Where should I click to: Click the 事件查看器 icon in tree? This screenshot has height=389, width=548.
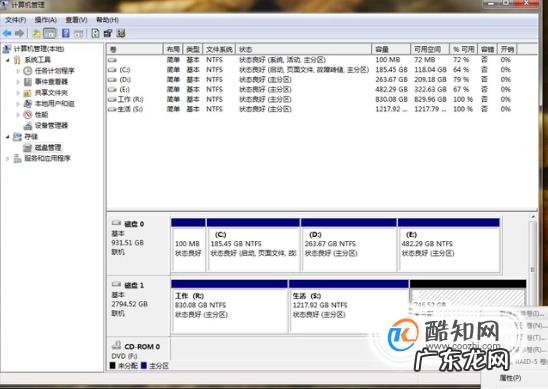28,82
